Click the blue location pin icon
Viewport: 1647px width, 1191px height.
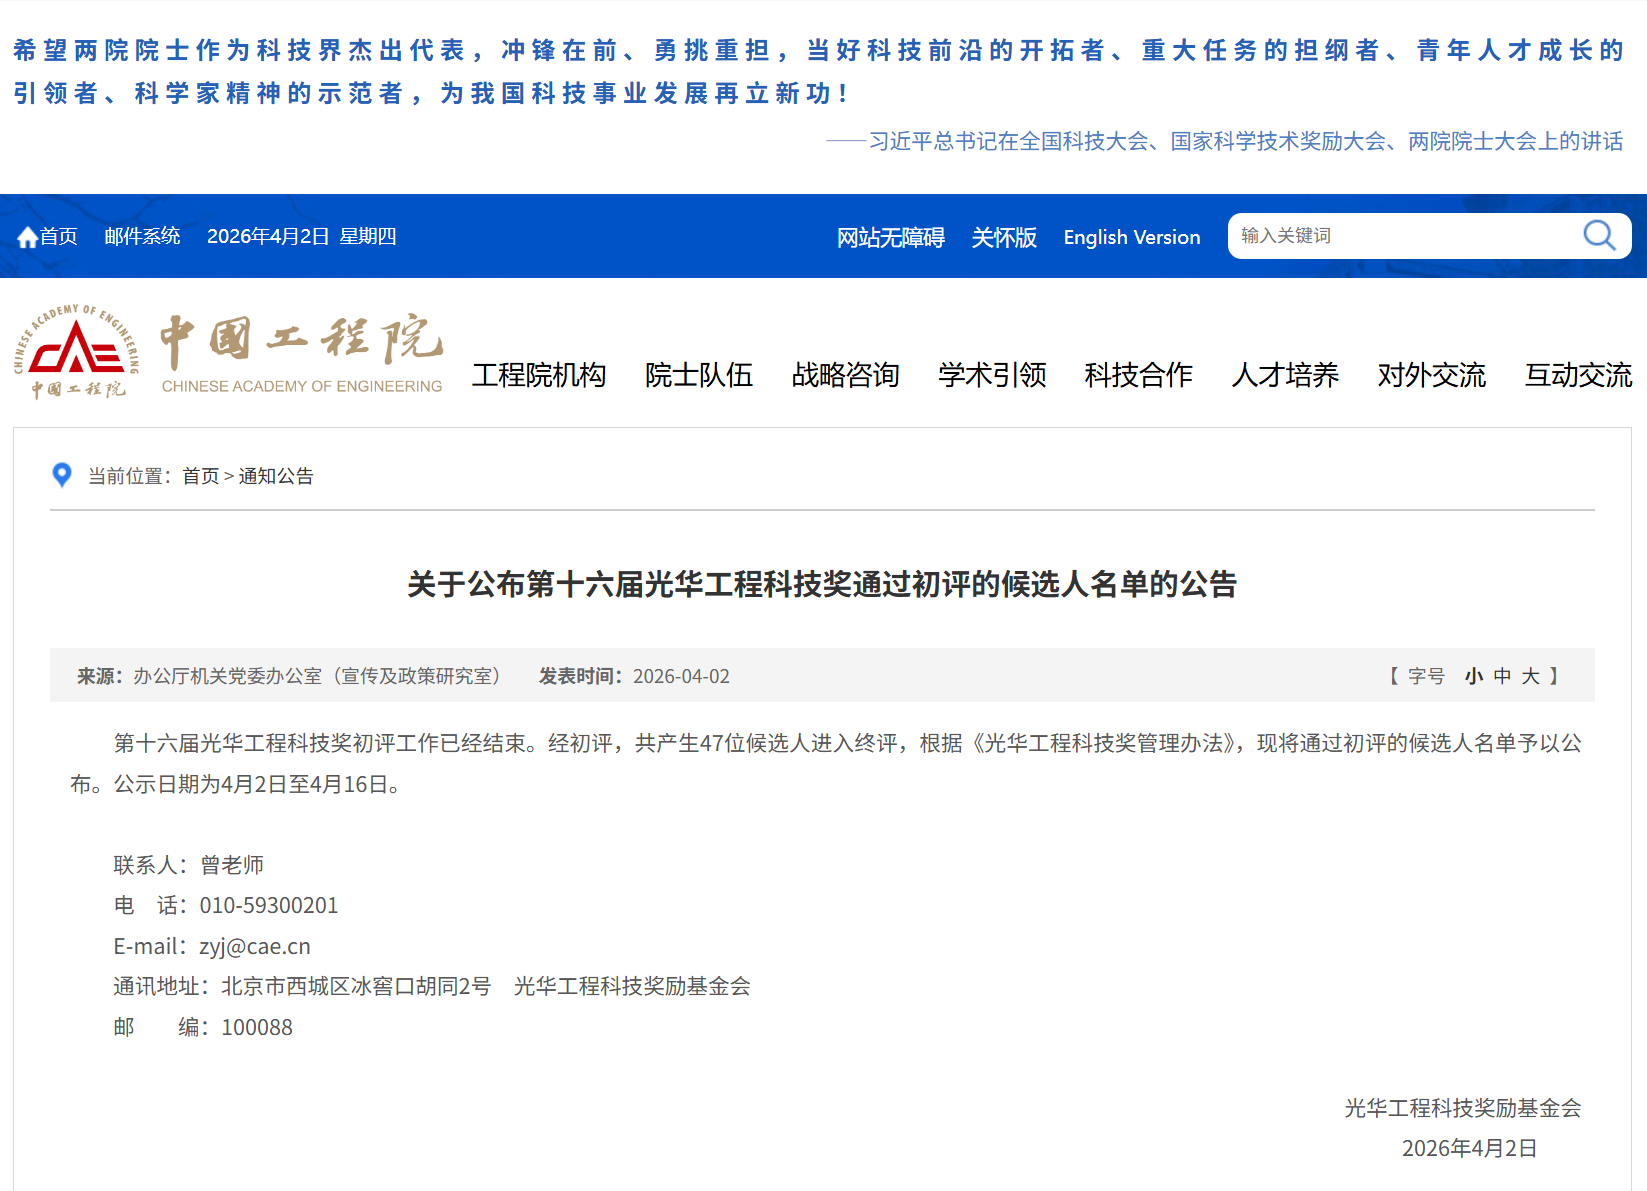(62, 475)
